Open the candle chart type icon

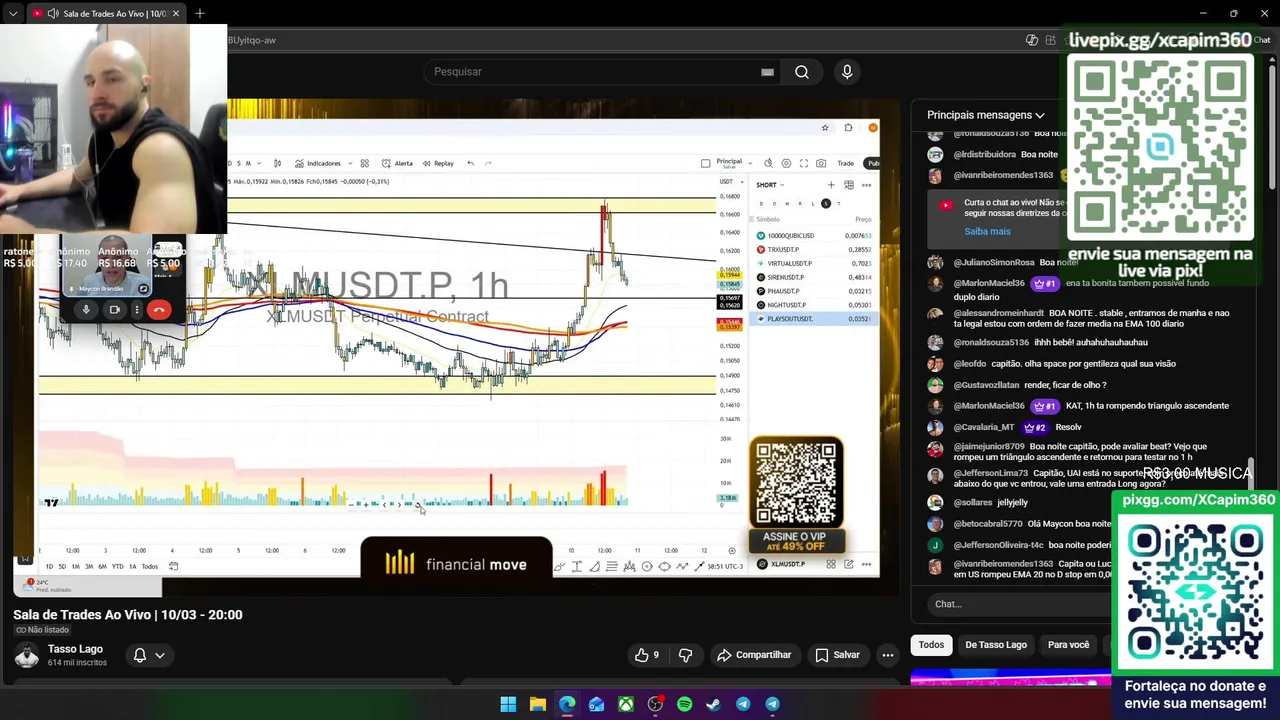(x=277, y=163)
